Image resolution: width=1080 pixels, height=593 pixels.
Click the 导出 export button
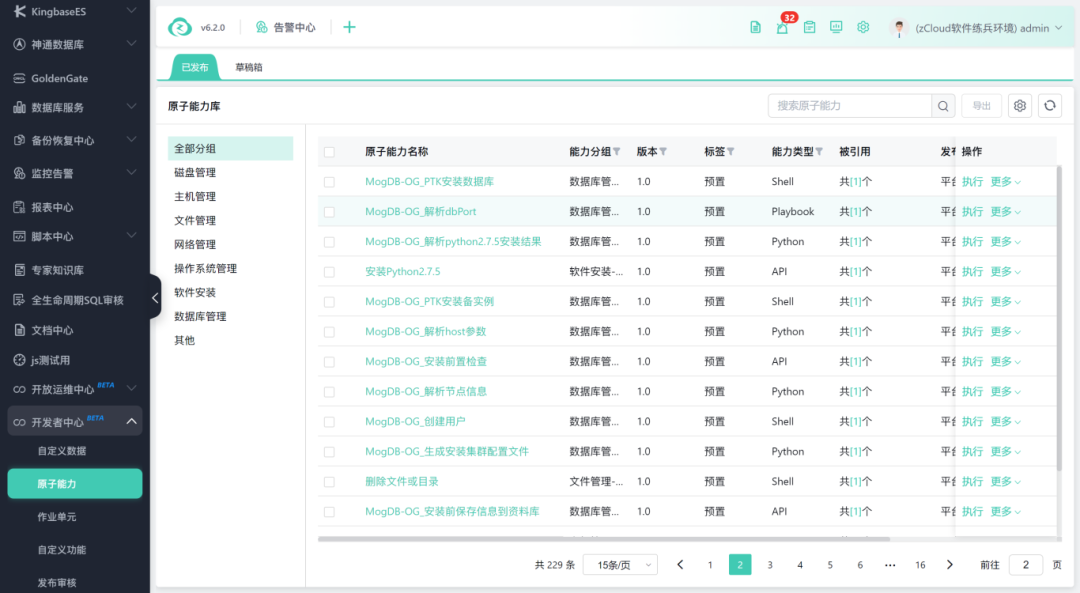[982, 105]
